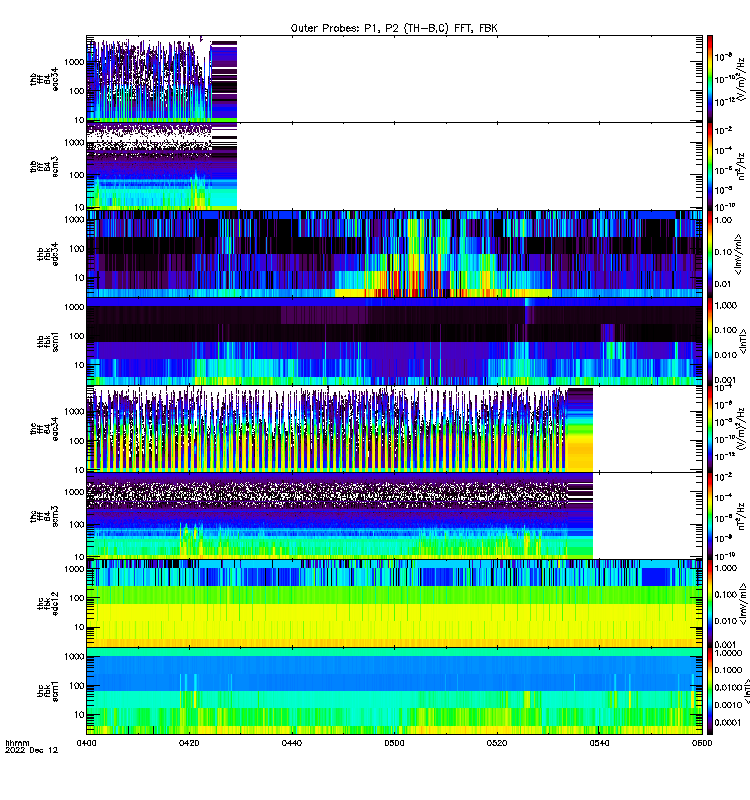Screen dimensions: 750x800
Task: Click inside the thc fbk scm1 spectrogram panel
Action: tap(394, 691)
